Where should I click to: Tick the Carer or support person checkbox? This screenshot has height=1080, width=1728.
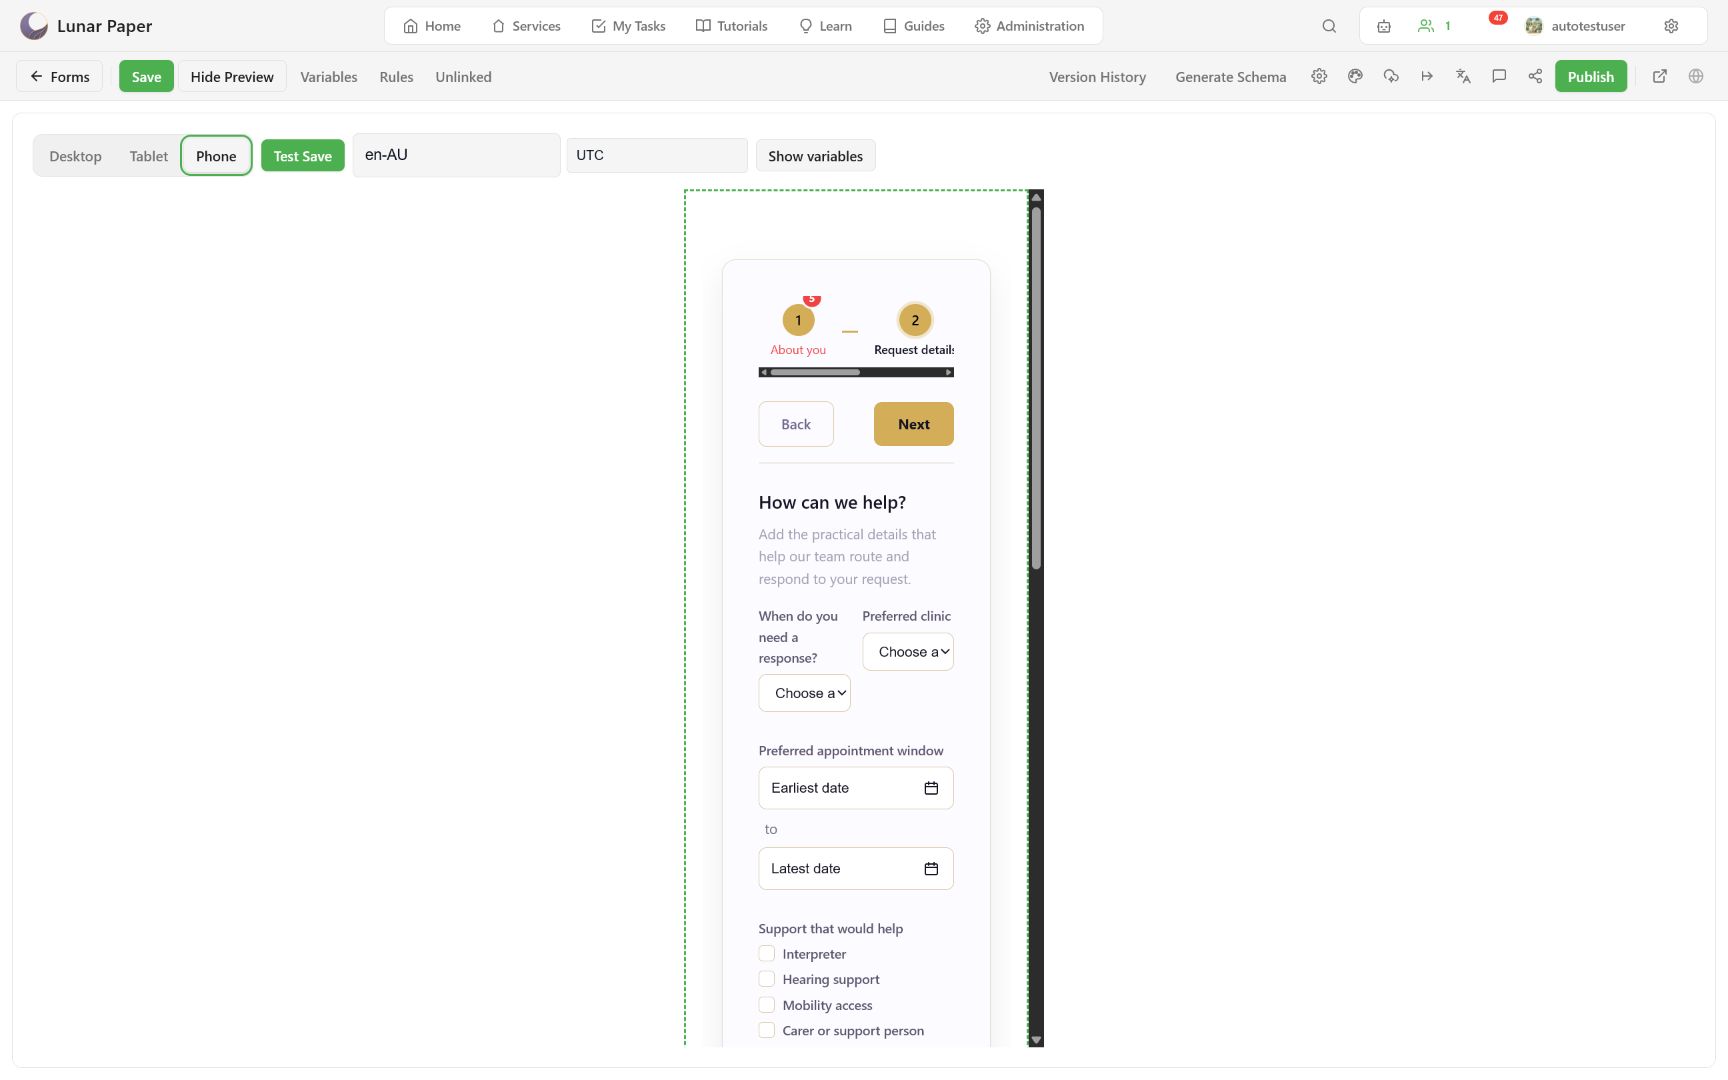pos(767,1030)
